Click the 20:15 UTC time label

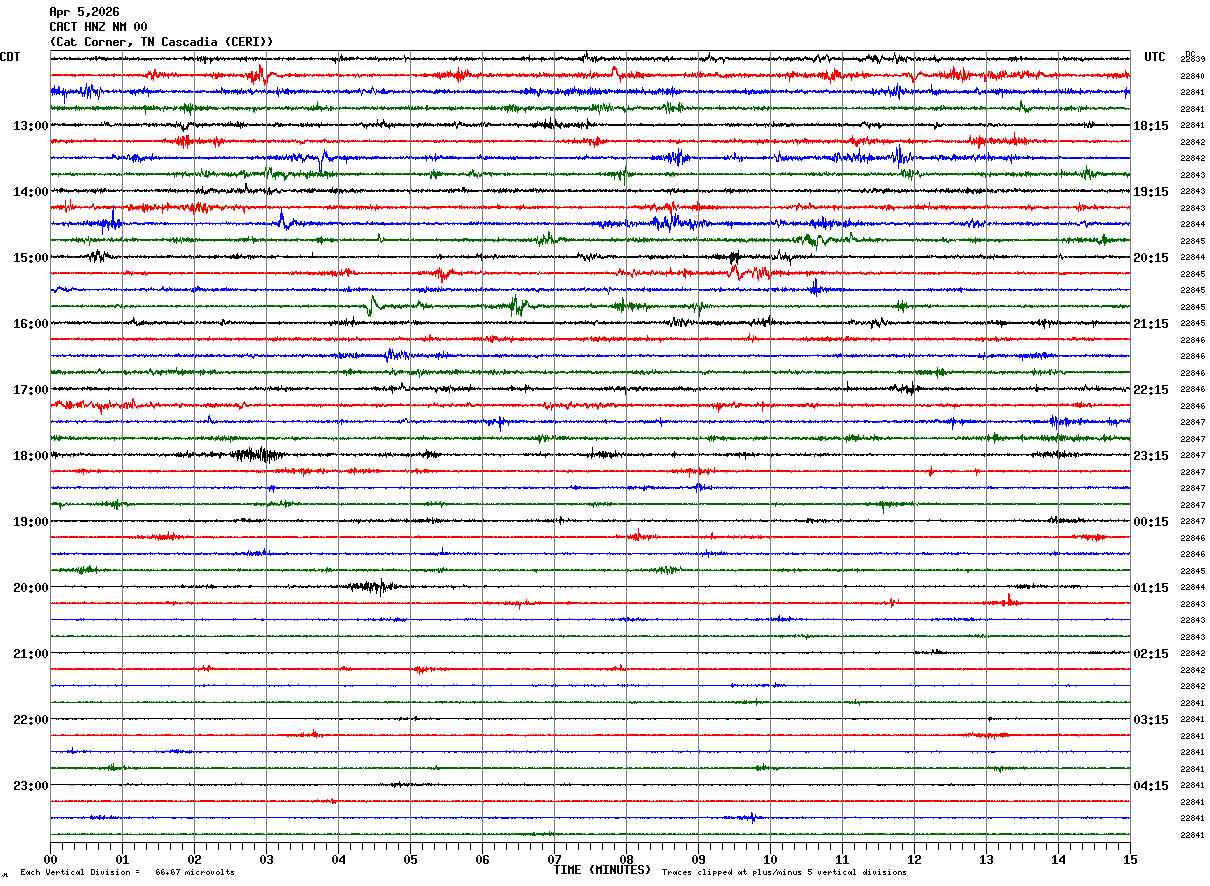click(x=1151, y=258)
